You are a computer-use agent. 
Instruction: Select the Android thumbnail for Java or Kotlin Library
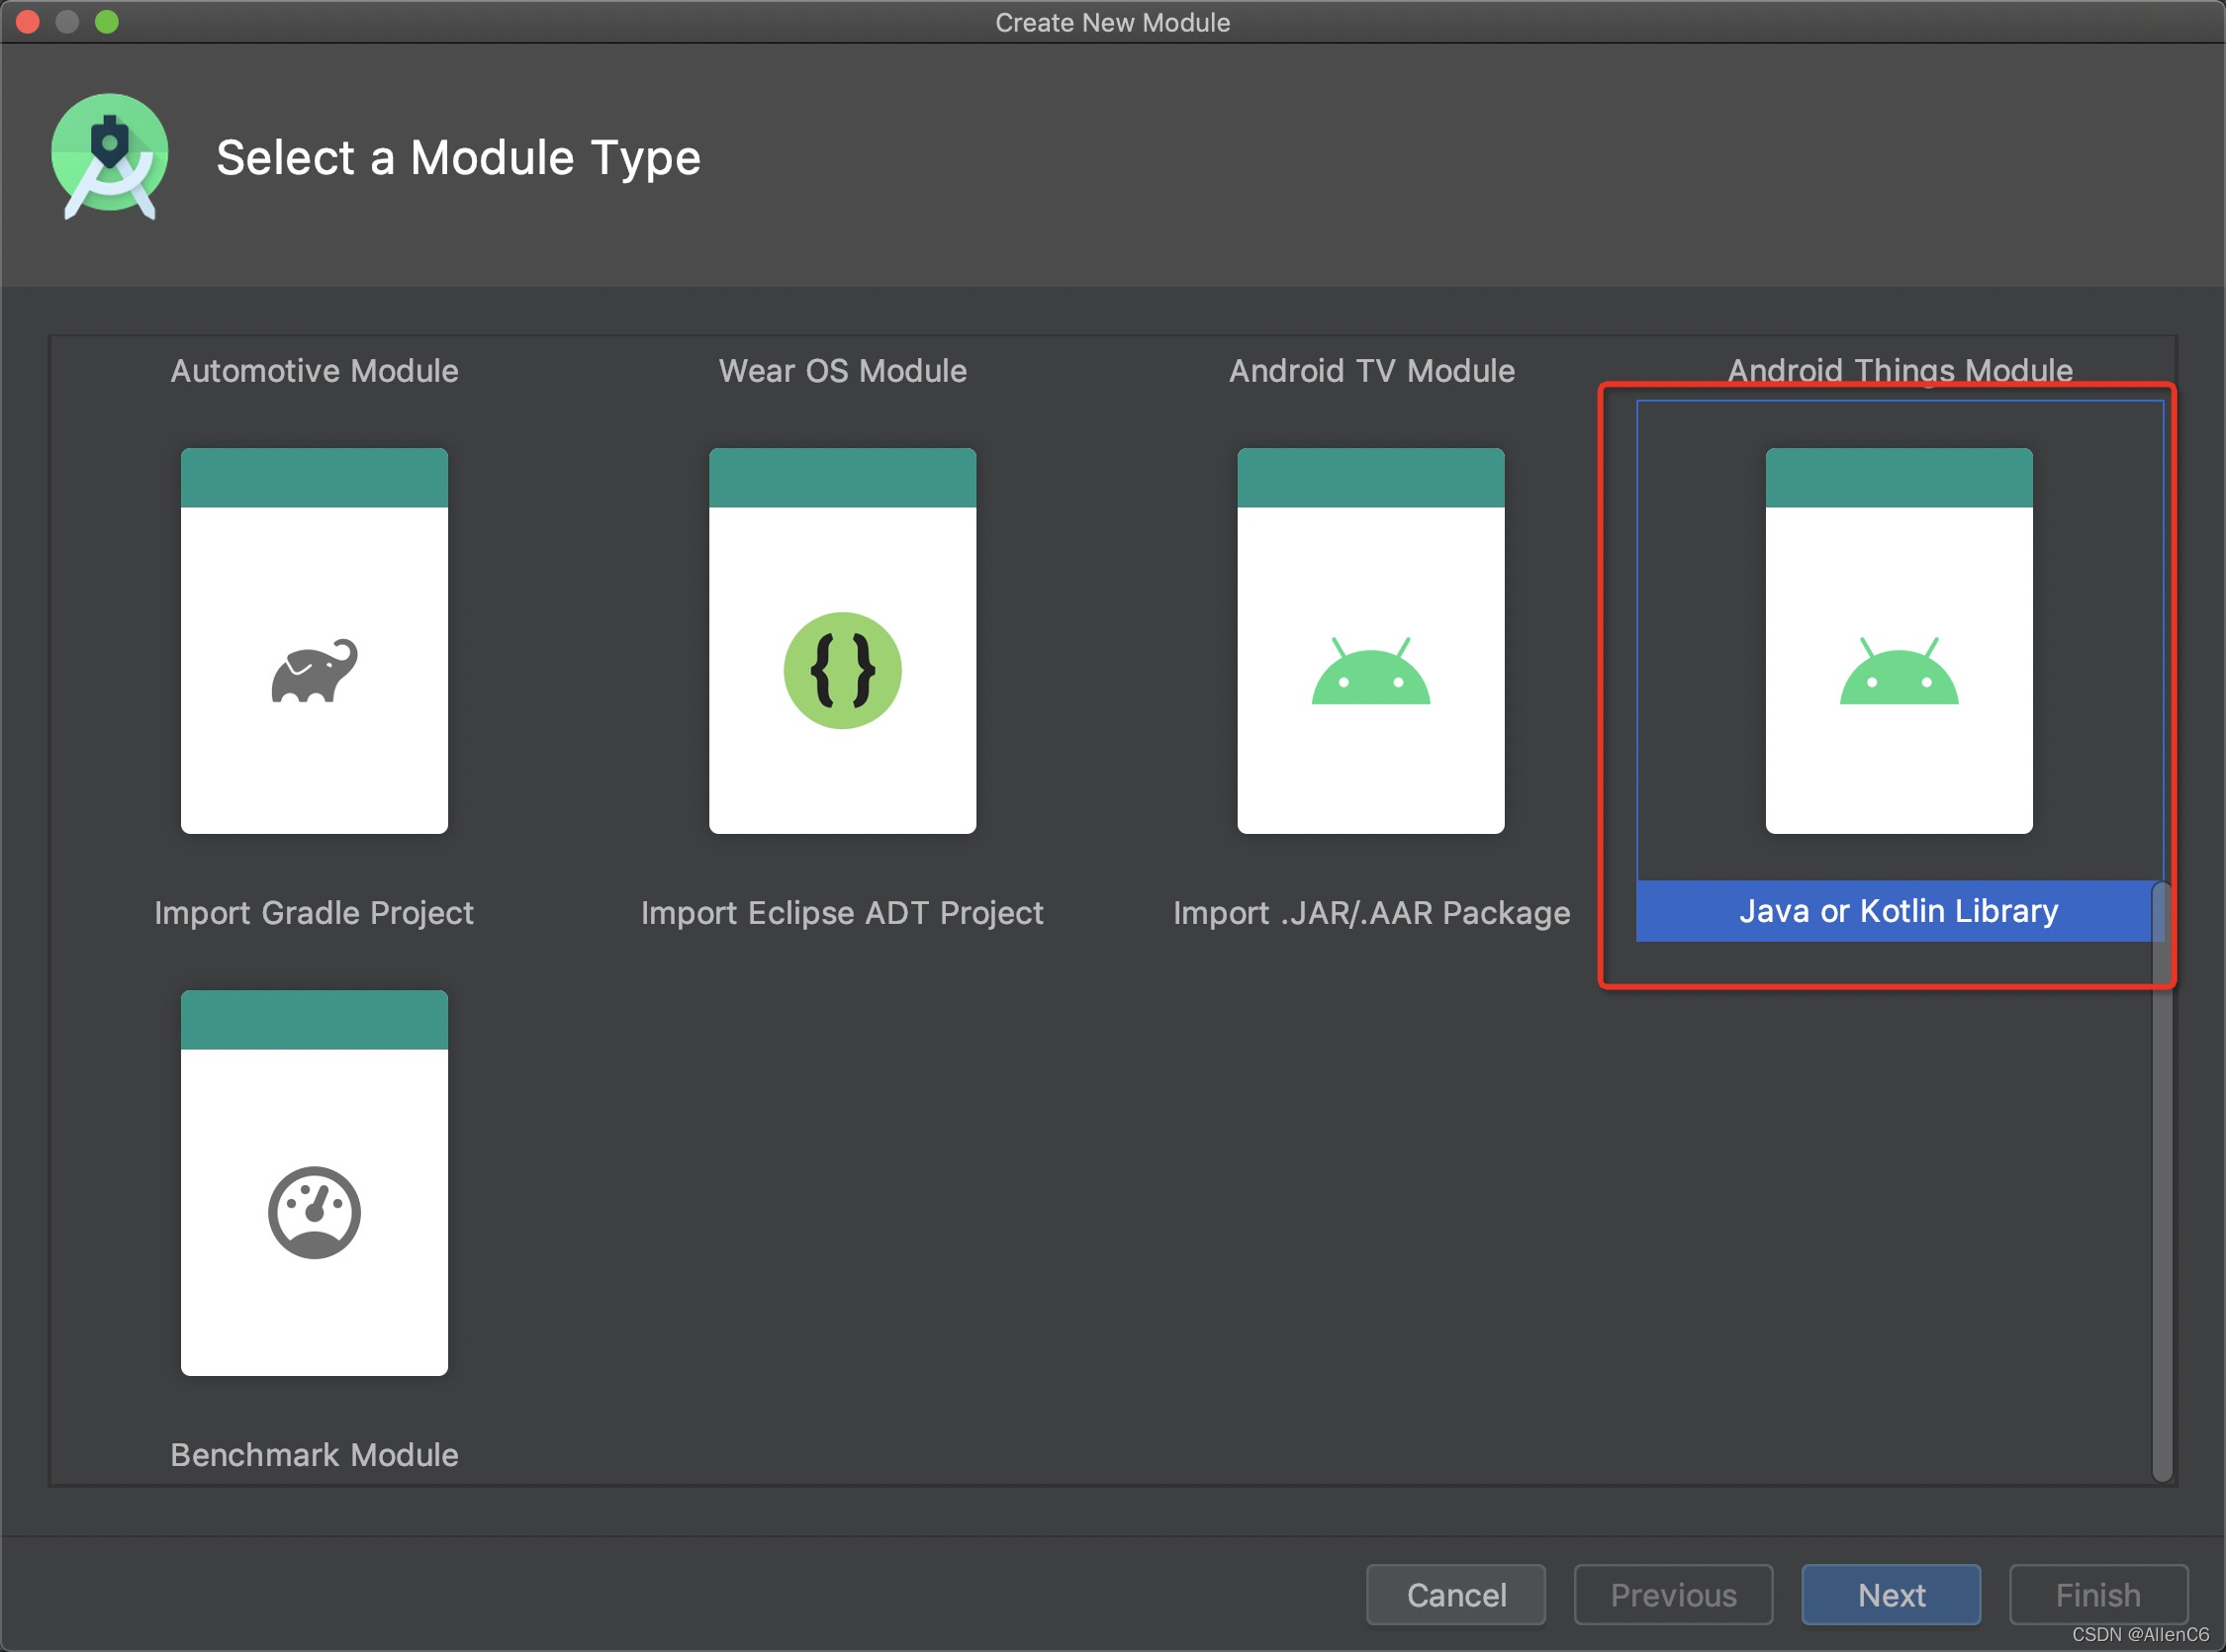point(1898,641)
